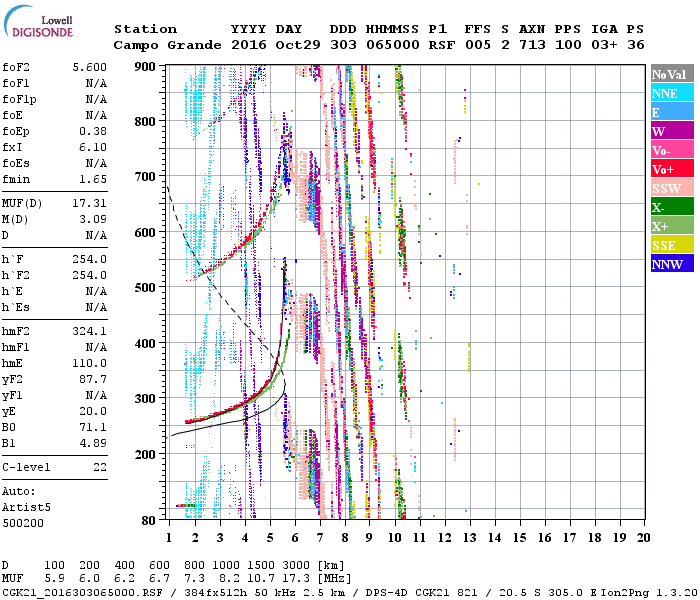Click the RSF P1 value
The image size is (700, 600).
coord(442,45)
